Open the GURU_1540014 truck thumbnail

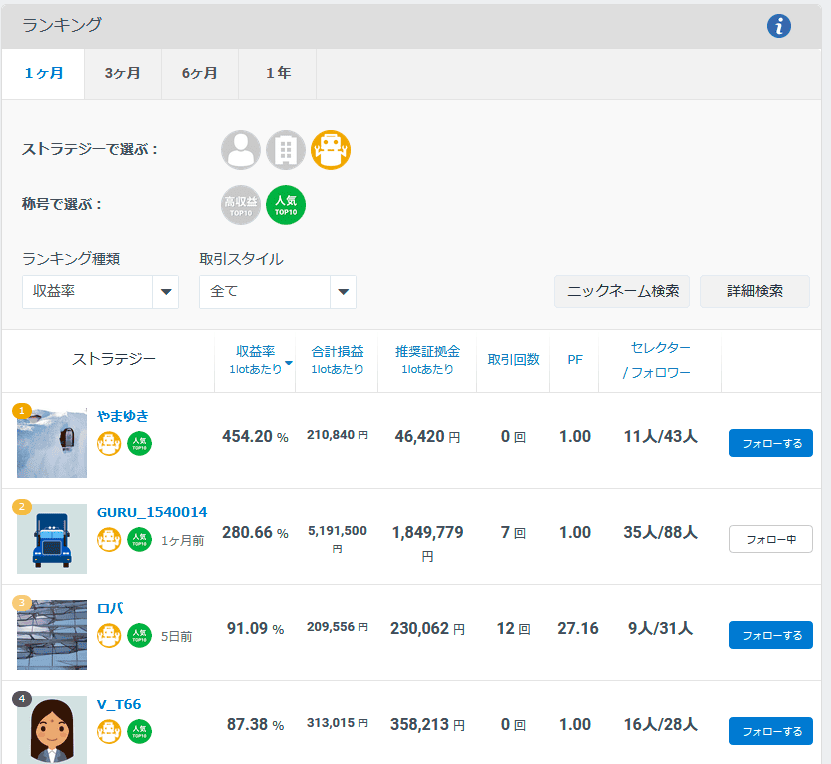coord(52,539)
